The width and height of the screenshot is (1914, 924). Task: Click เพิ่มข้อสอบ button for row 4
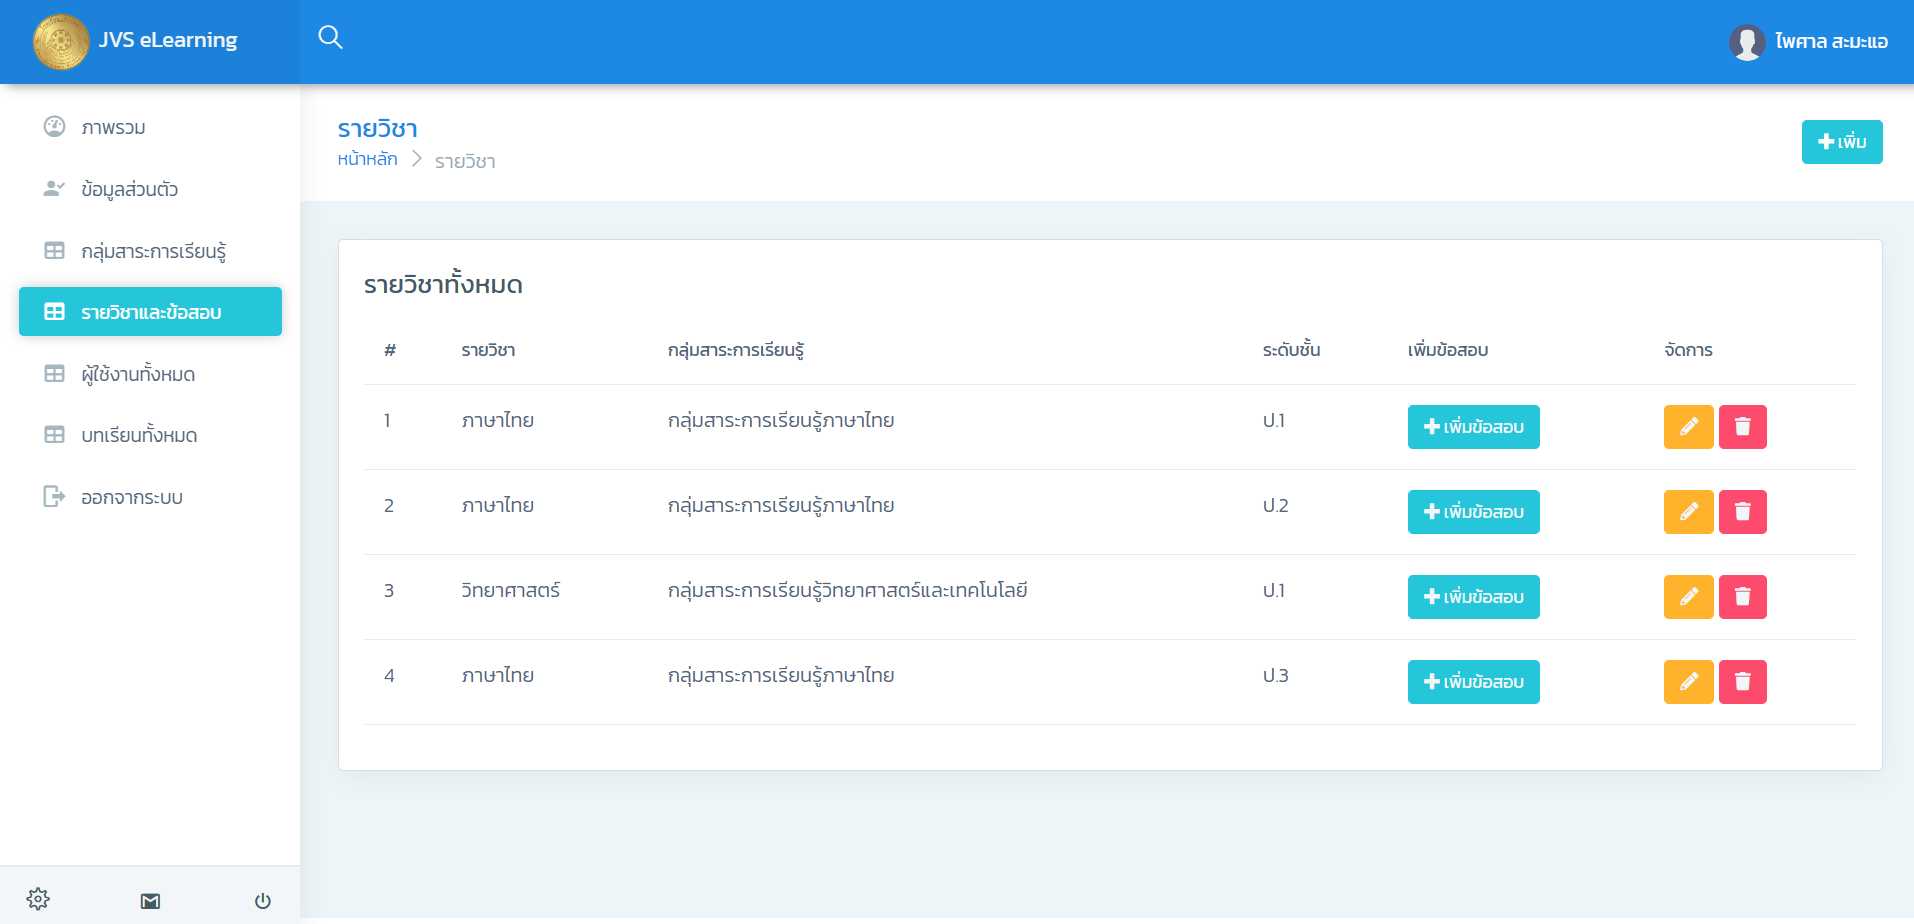pyautogui.click(x=1473, y=682)
